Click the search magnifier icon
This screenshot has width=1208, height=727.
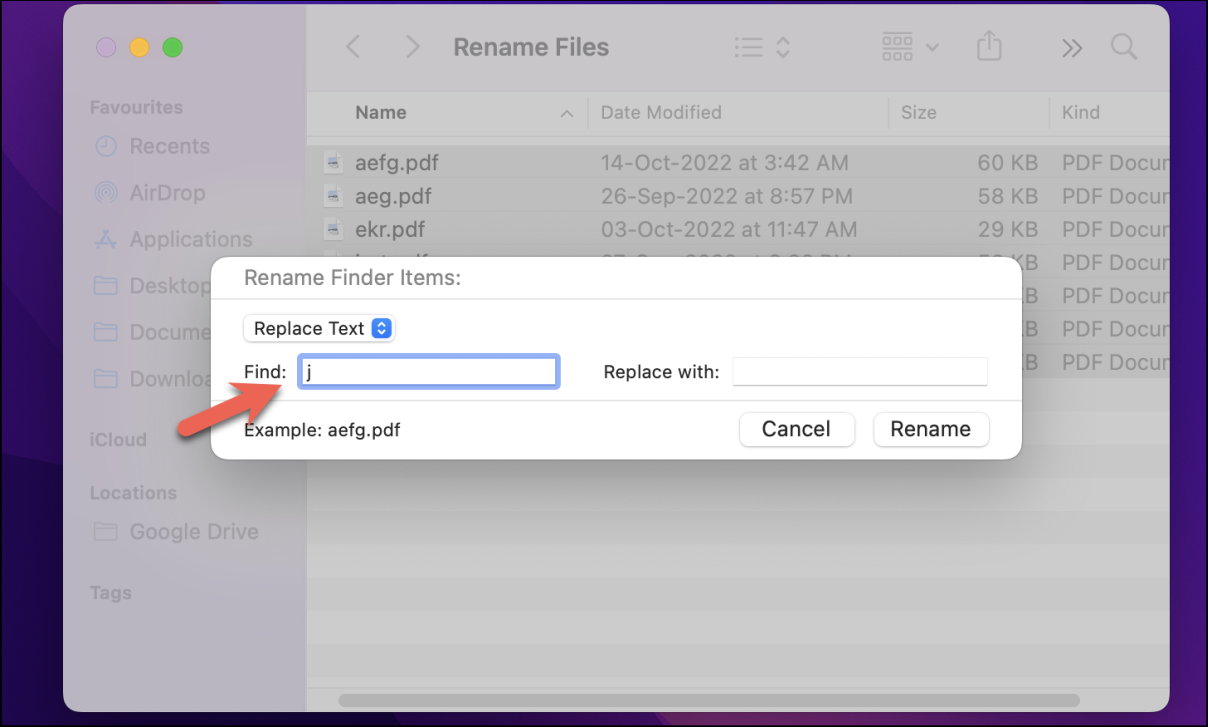tap(1124, 47)
